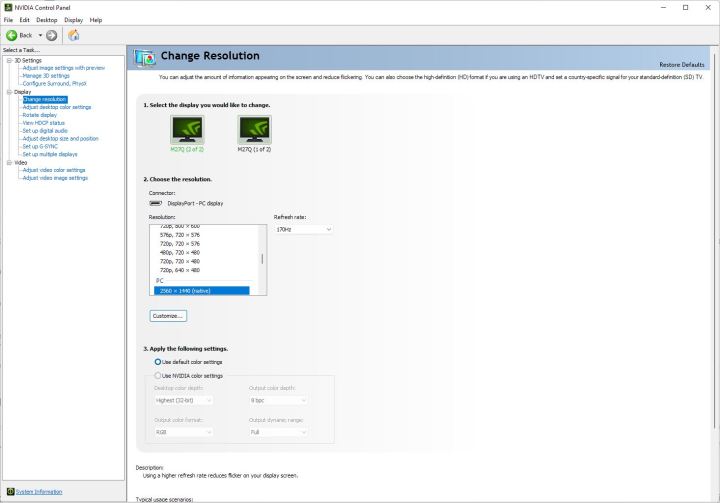The height and width of the screenshot is (503, 720).
Task: Click the Restore Defaults link
Action: 682,64
